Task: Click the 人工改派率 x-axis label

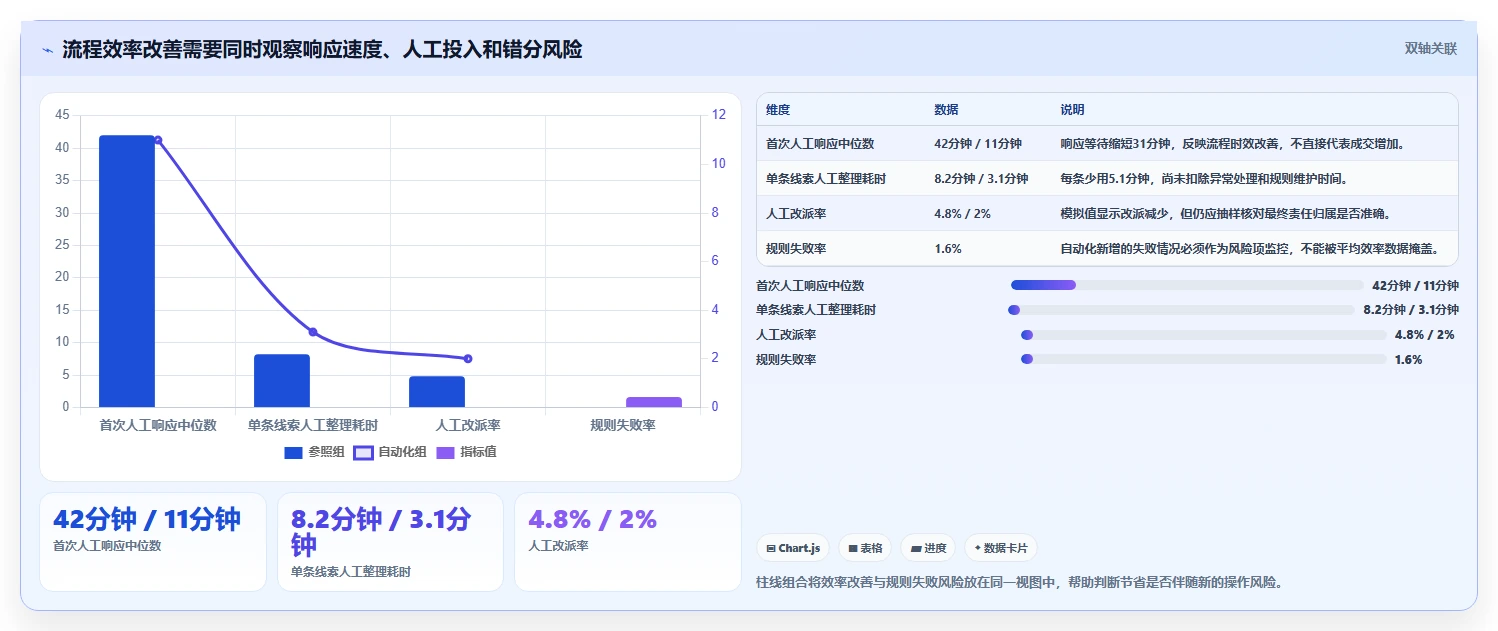Action: coord(468,425)
